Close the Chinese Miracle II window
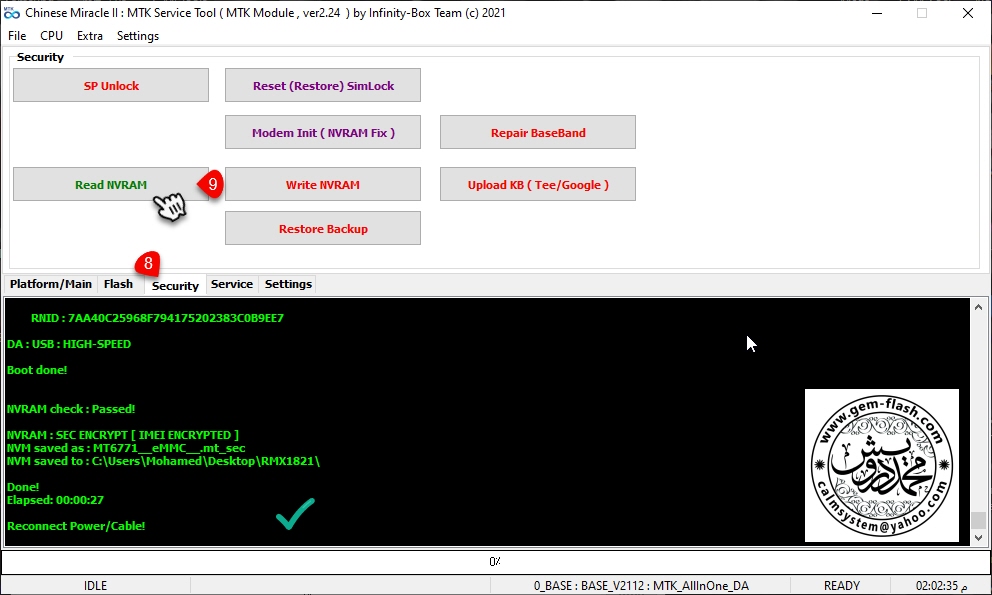The width and height of the screenshot is (992, 595). (967, 13)
